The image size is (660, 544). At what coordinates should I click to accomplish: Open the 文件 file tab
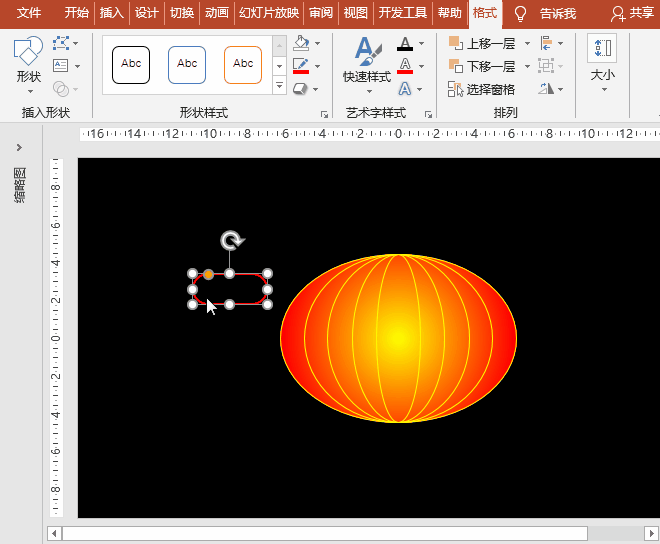[x=29, y=13]
